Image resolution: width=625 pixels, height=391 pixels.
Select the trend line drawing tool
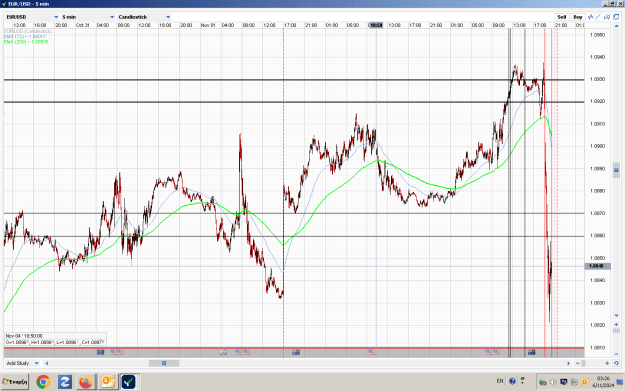pyautogui.click(x=598, y=17)
